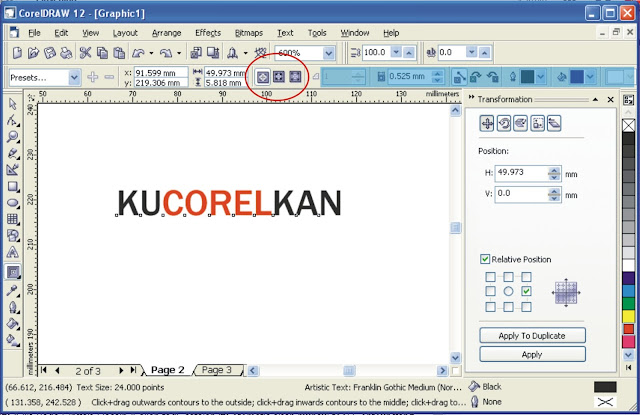Click the V position input field

(x=521, y=194)
